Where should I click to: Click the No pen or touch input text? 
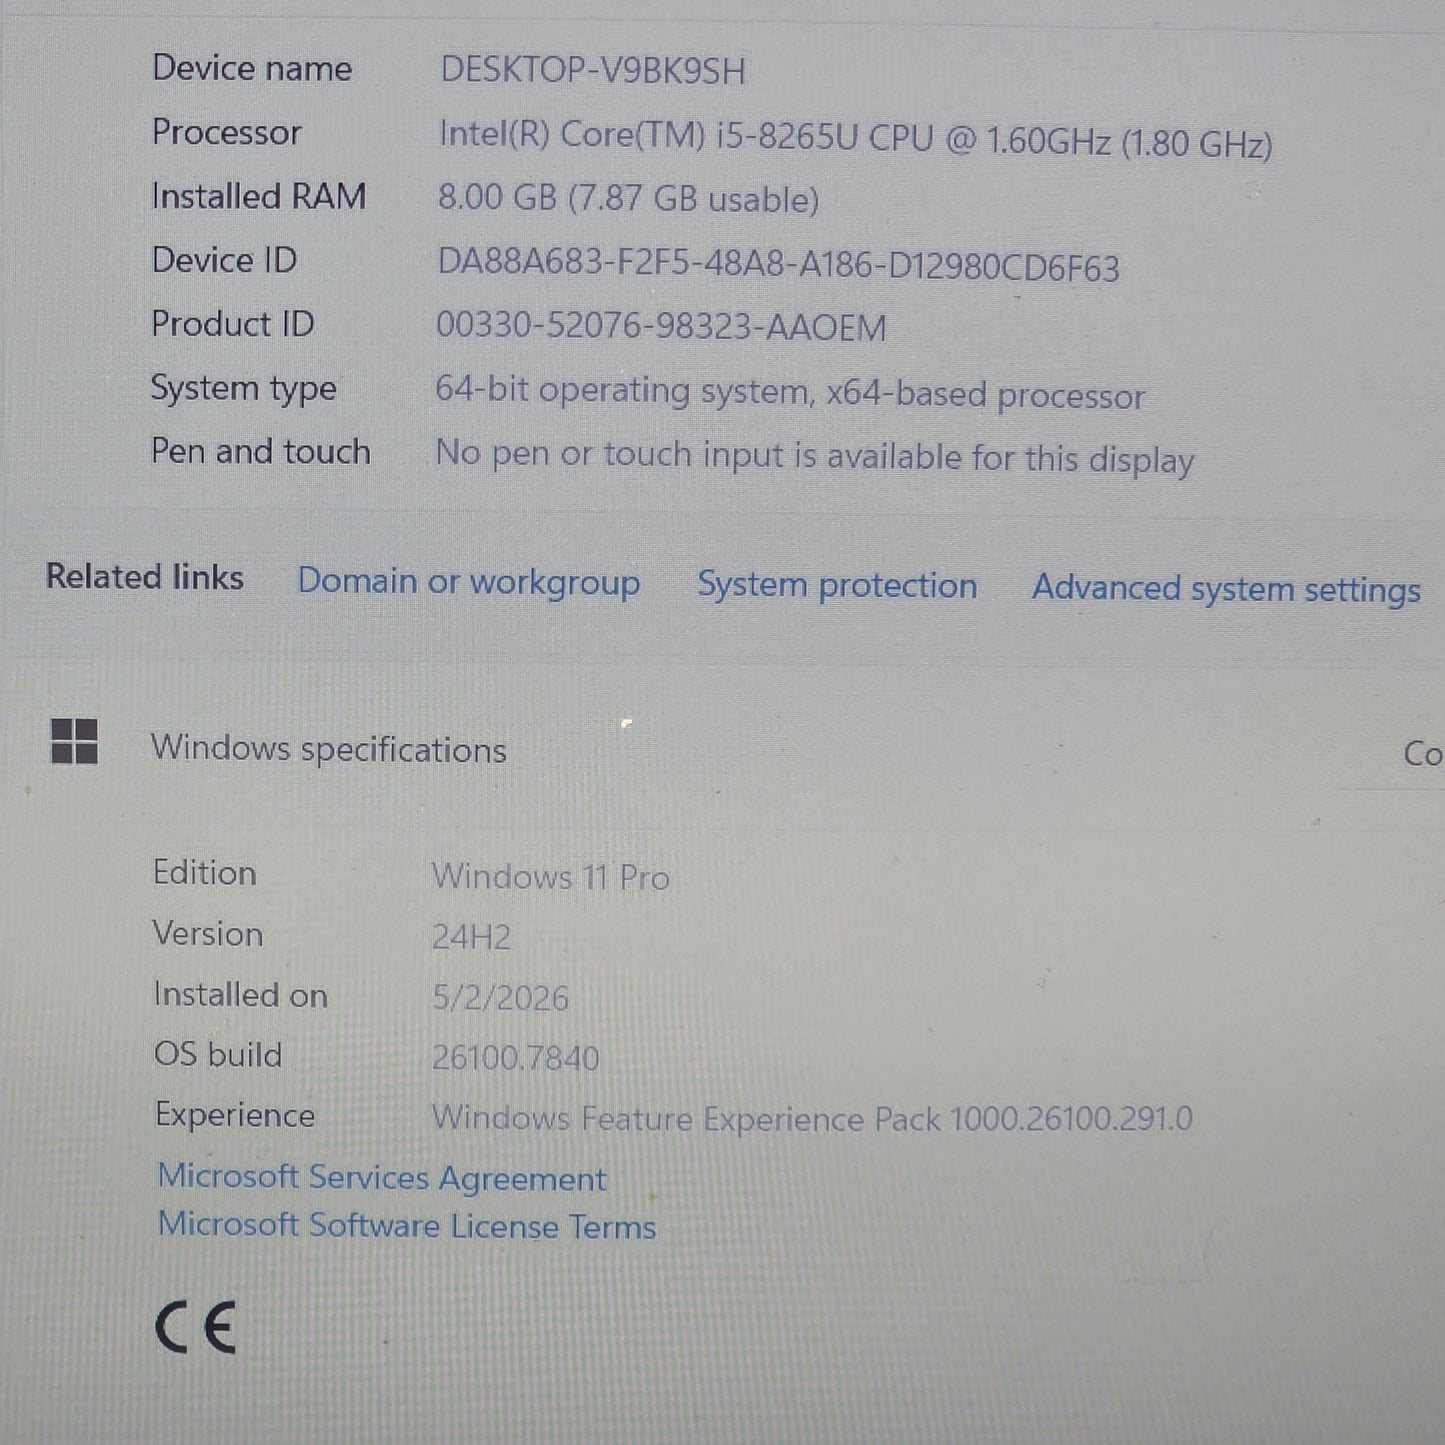[x=815, y=457]
